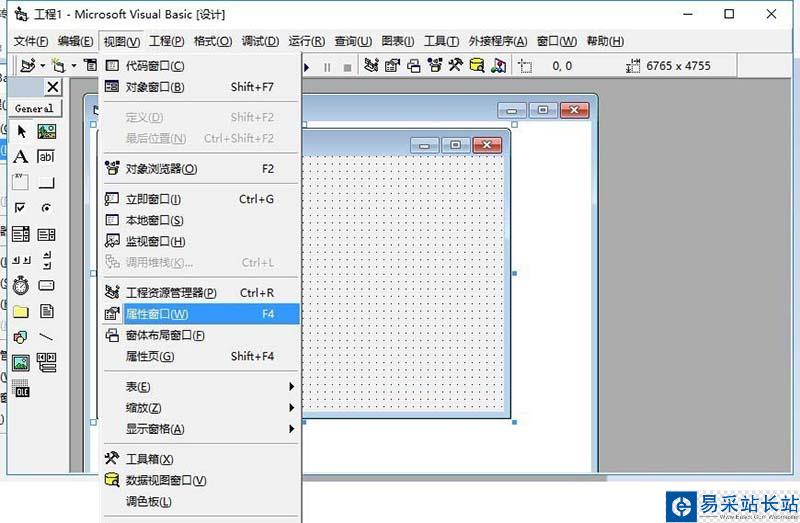The width and height of the screenshot is (800, 523).
Task: Select the DriveListBox control in the toolbox
Action: 46,285
